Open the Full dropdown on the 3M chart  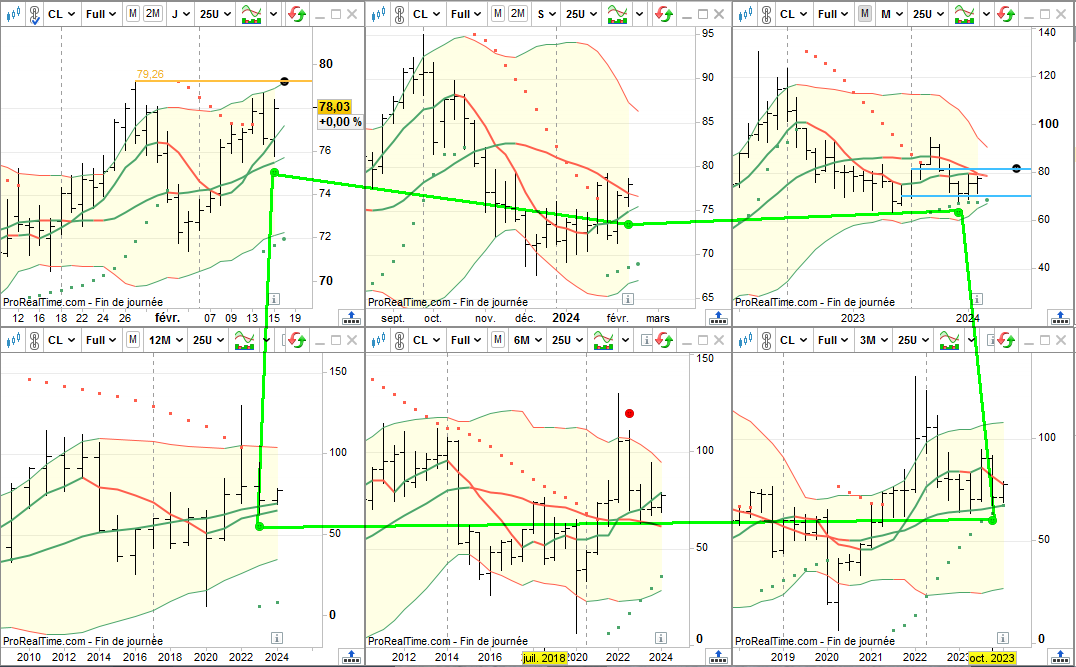834,340
